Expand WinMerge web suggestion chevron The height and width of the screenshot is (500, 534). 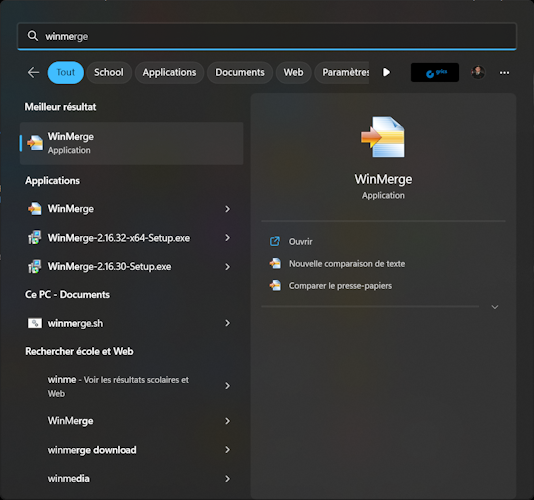point(227,421)
